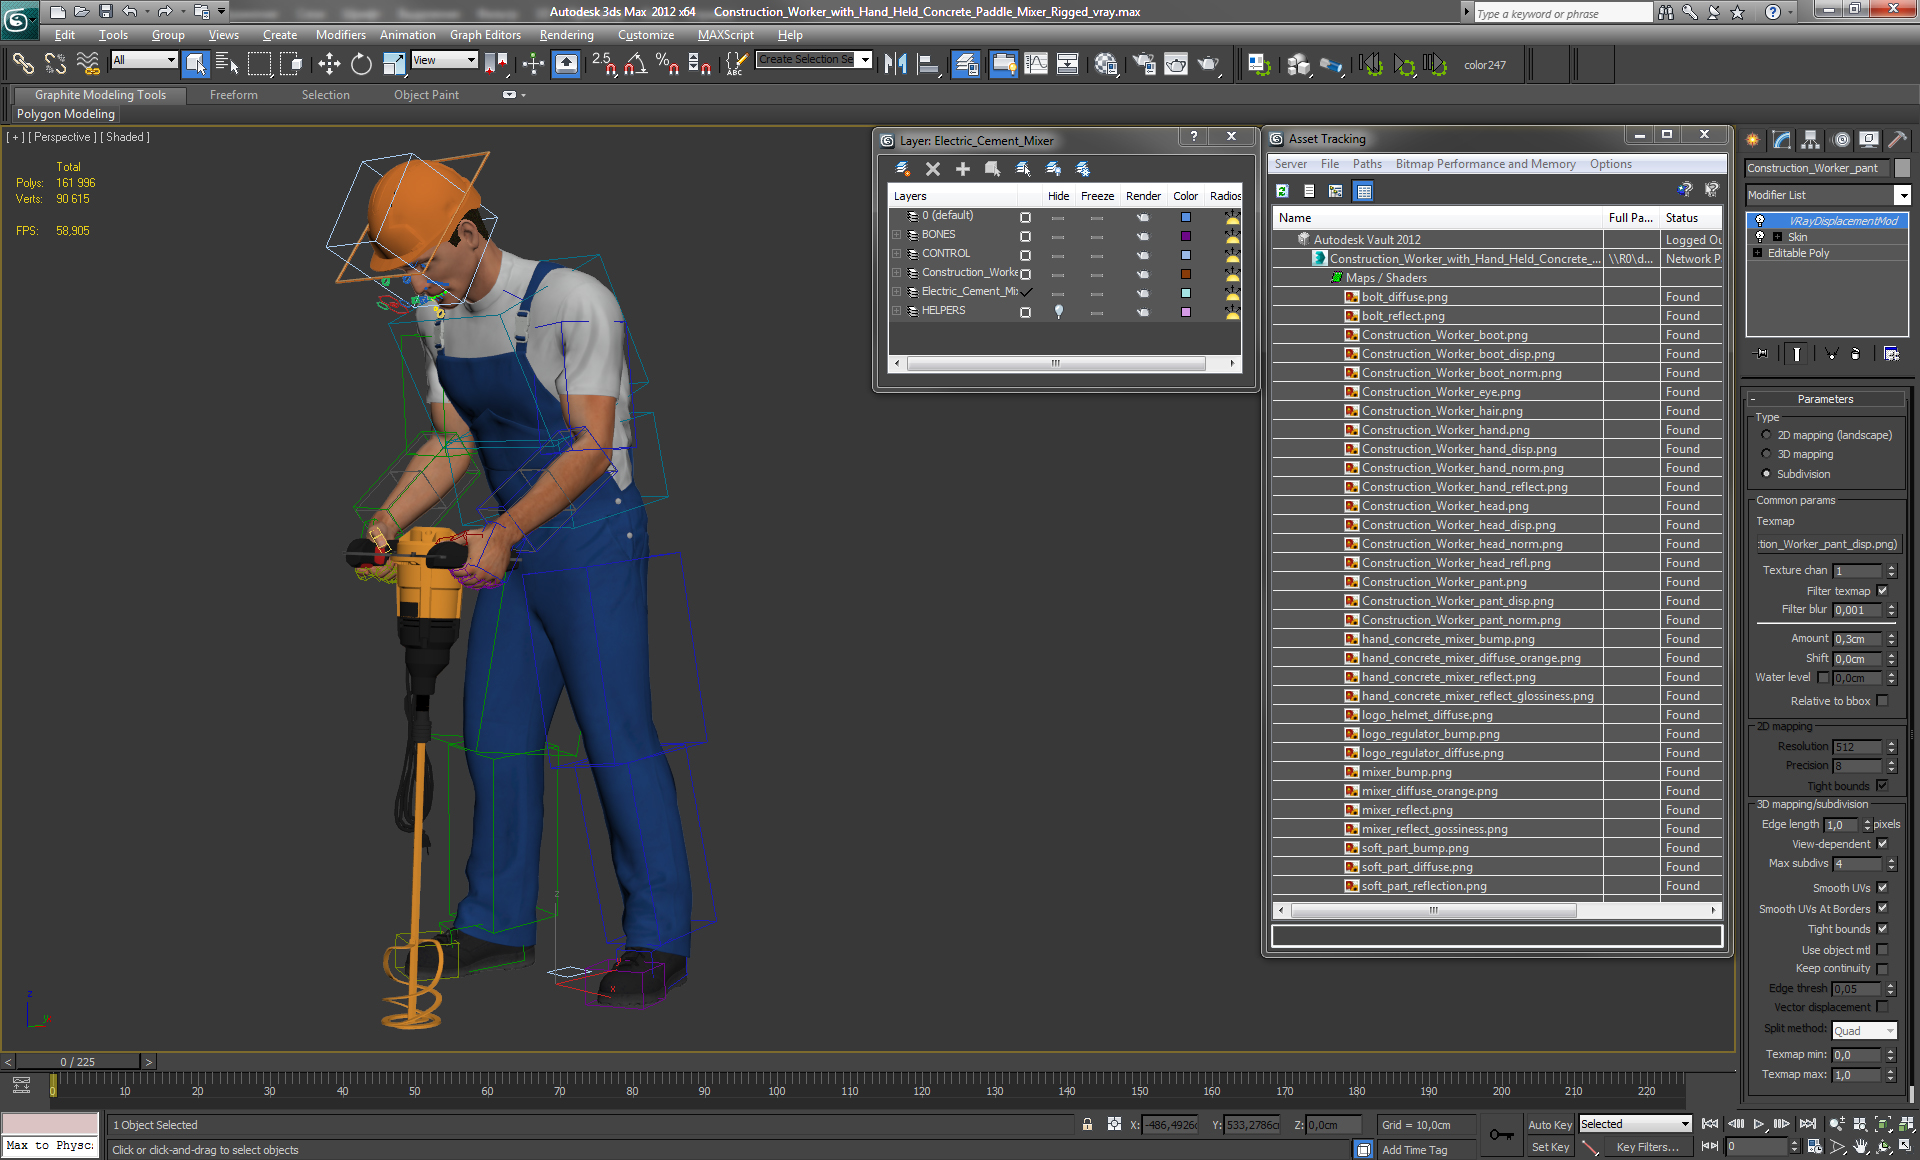The height and width of the screenshot is (1160, 1920).
Task: Click the object color swatch beside name
Action: pos(1902,168)
